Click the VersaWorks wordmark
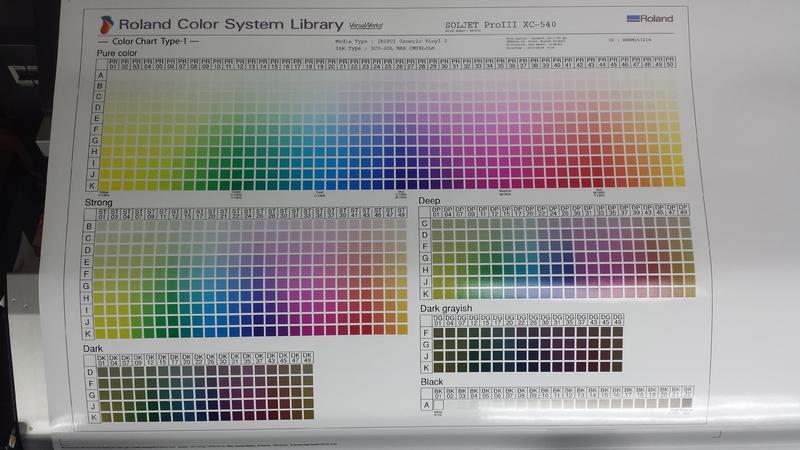800x450 pixels. click(x=366, y=25)
